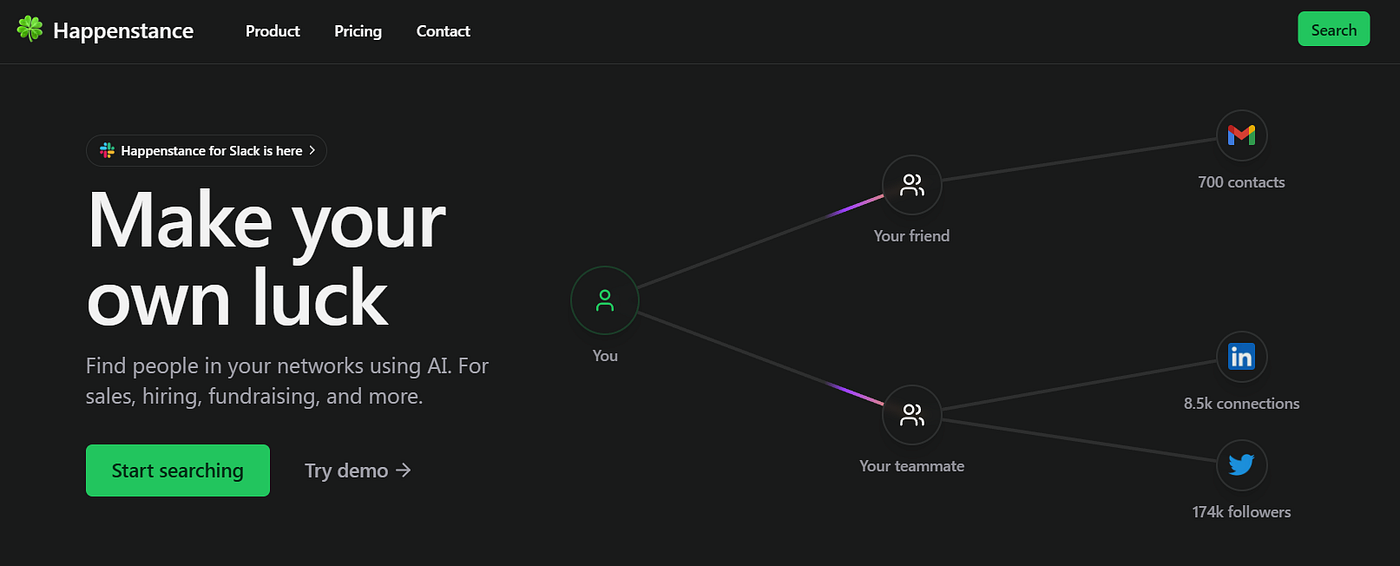The height and width of the screenshot is (566, 1400).
Task: Open the Try demo link
Action: (358, 470)
